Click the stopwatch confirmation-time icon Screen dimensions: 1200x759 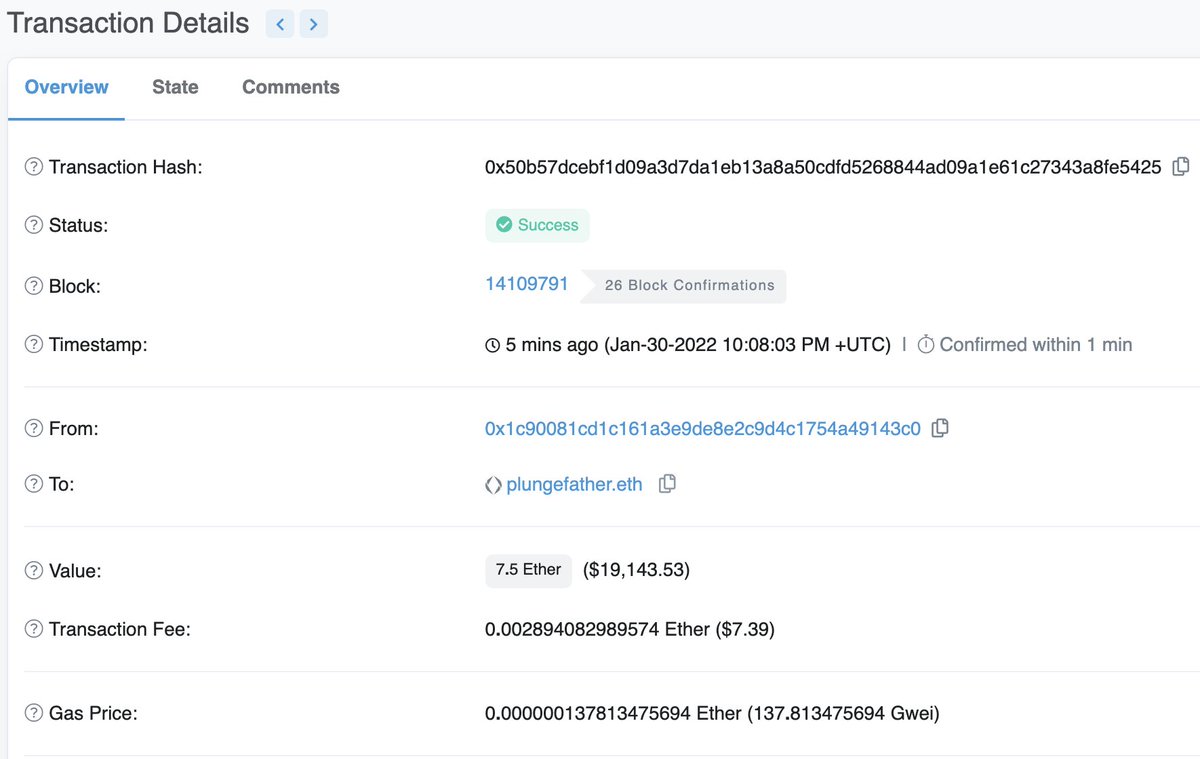tap(925, 344)
